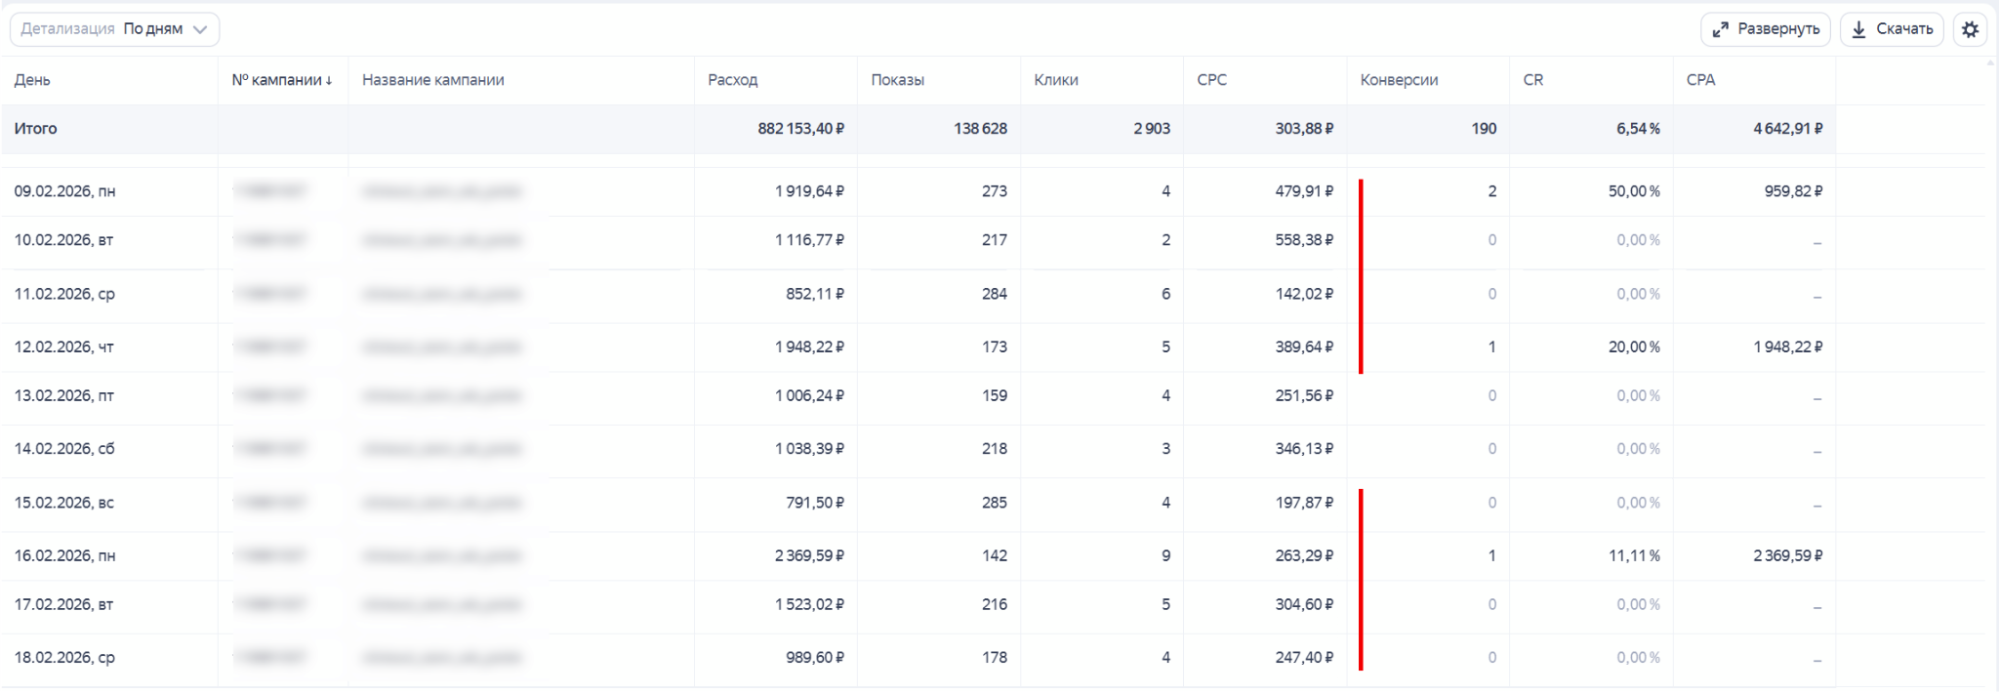Click the Клики column header
The image size is (1999, 693).
[x=1056, y=80]
